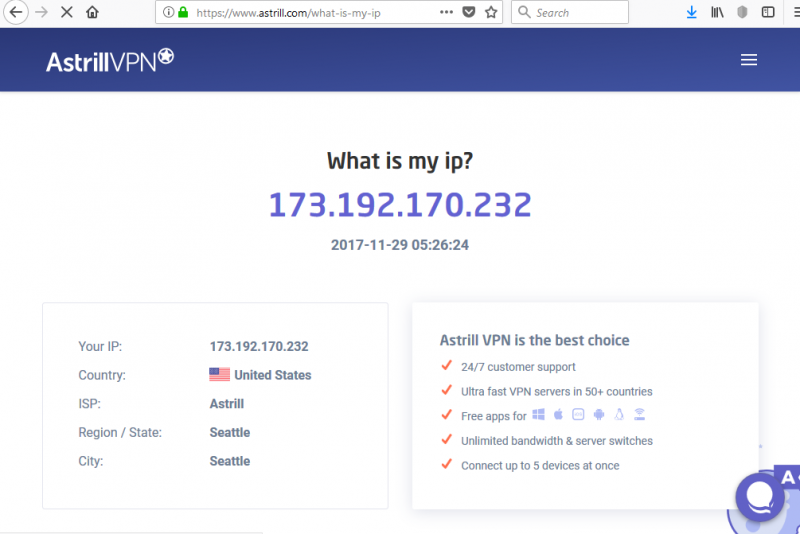Stop loading the page
The height and width of the screenshot is (534, 800).
[66, 13]
